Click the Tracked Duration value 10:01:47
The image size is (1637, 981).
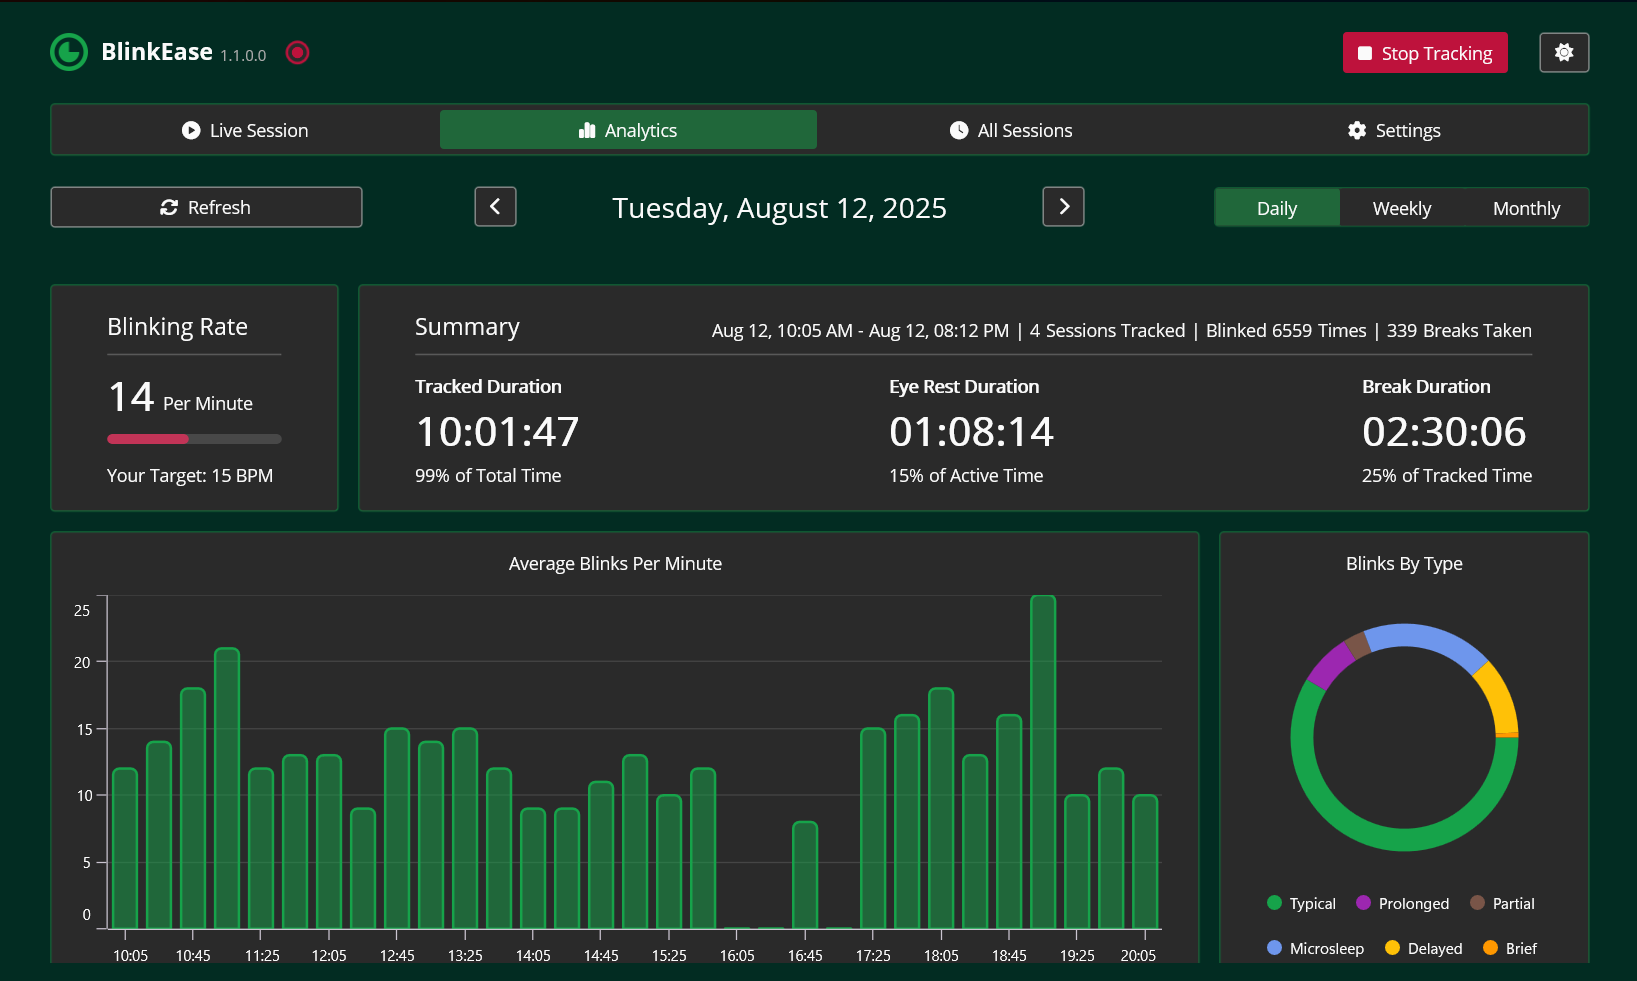497,432
